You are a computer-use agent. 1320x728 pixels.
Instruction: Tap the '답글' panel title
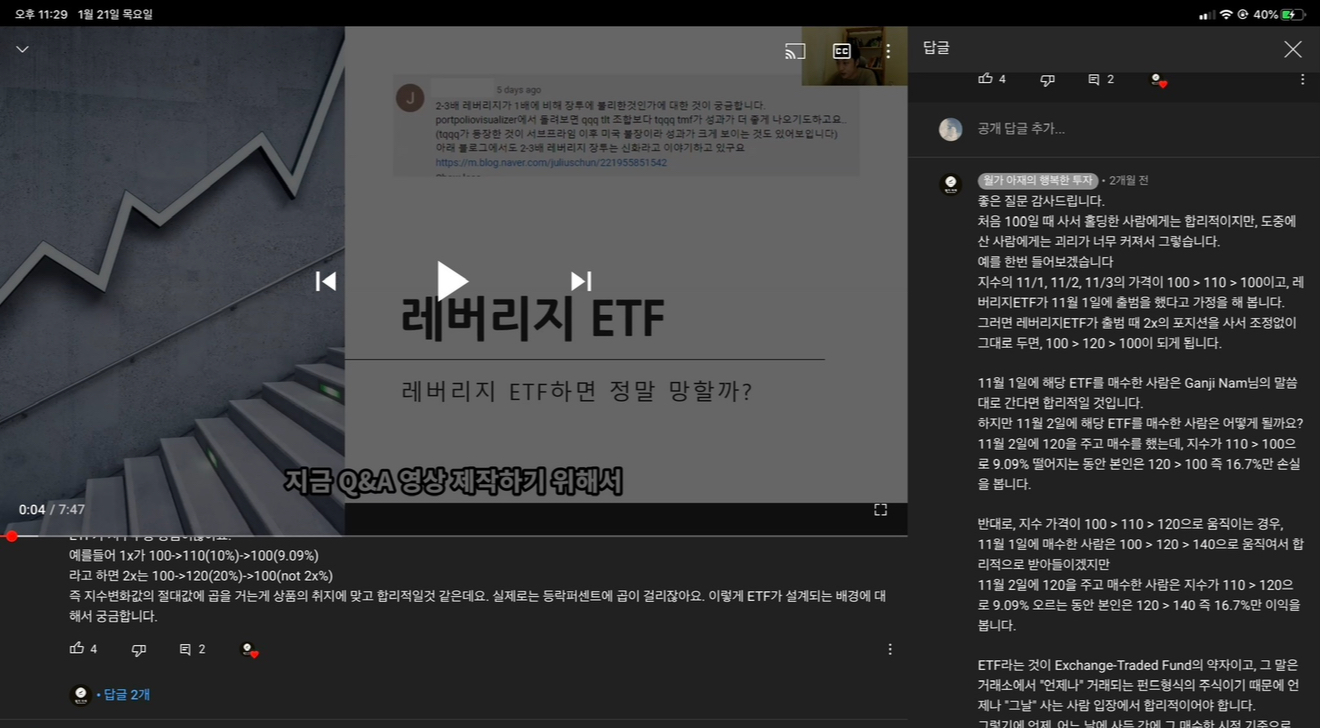(x=936, y=48)
